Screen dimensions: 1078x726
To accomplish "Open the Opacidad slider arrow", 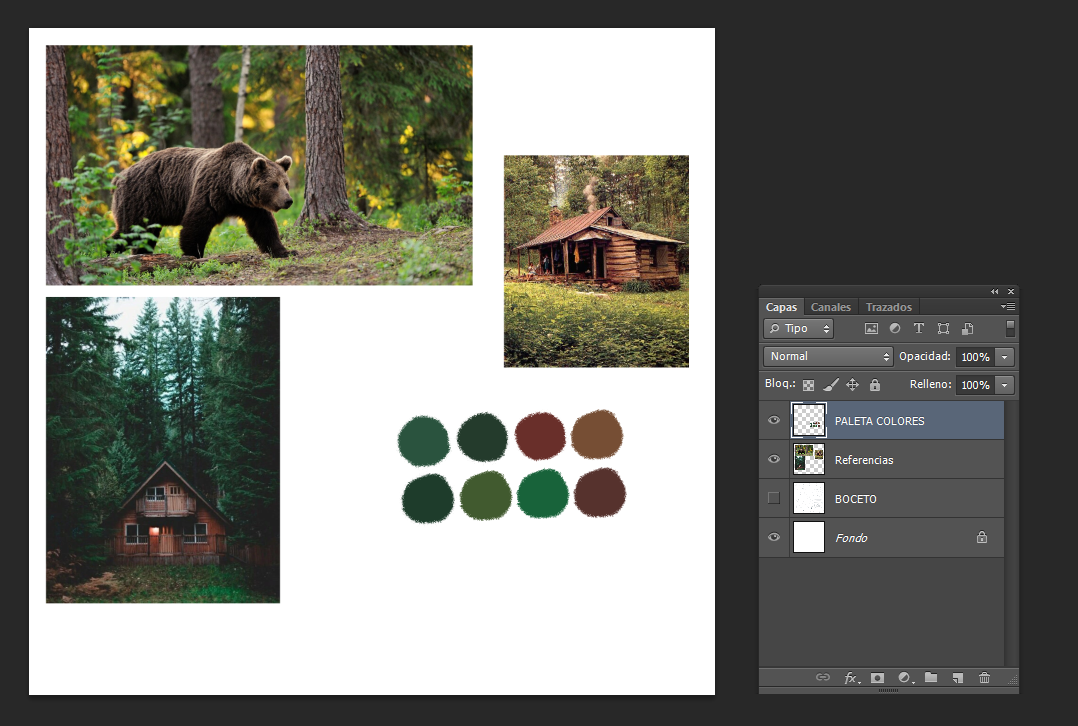I will click(1004, 357).
